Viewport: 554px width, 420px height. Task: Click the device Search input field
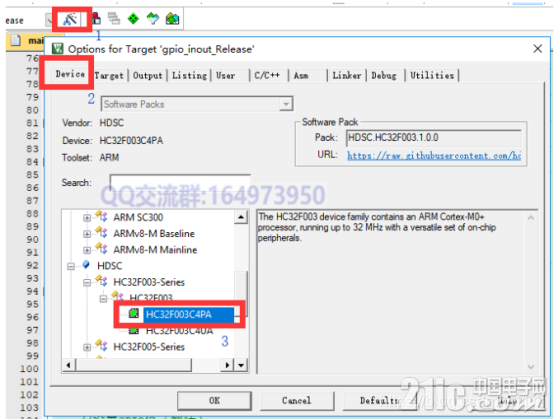(180, 182)
